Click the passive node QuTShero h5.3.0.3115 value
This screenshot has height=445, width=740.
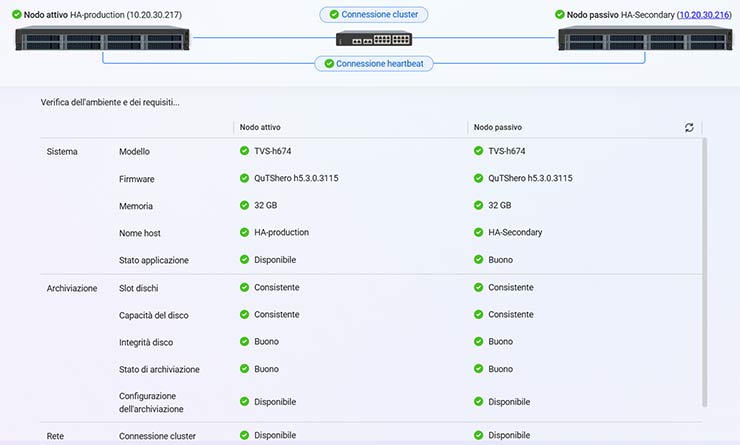click(530, 178)
